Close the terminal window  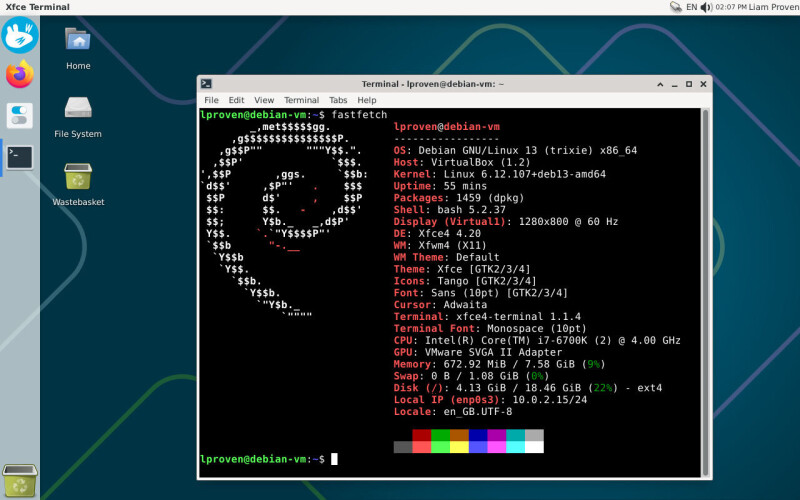tap(703, 84)
